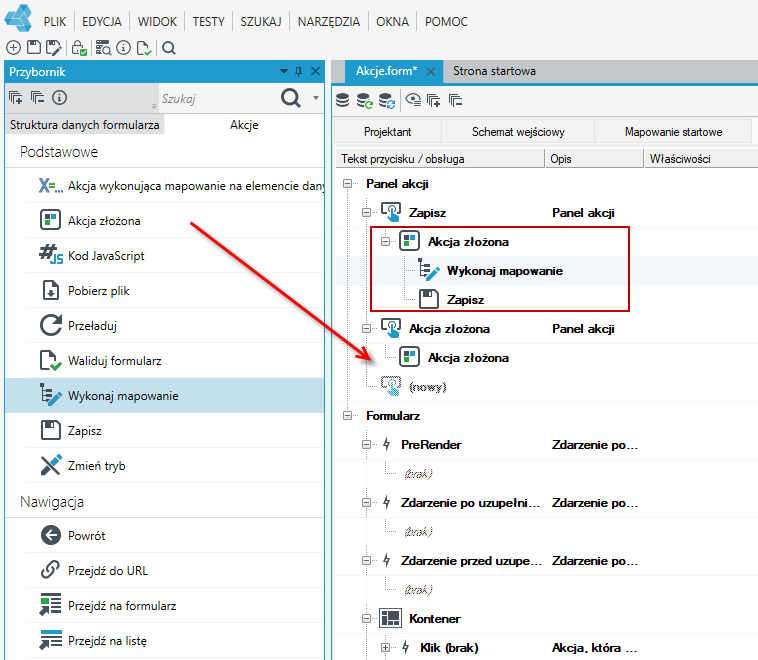Select Kod JavaScript in the toolbox
This screenshot has width=758, height=660.
[175, 256]
